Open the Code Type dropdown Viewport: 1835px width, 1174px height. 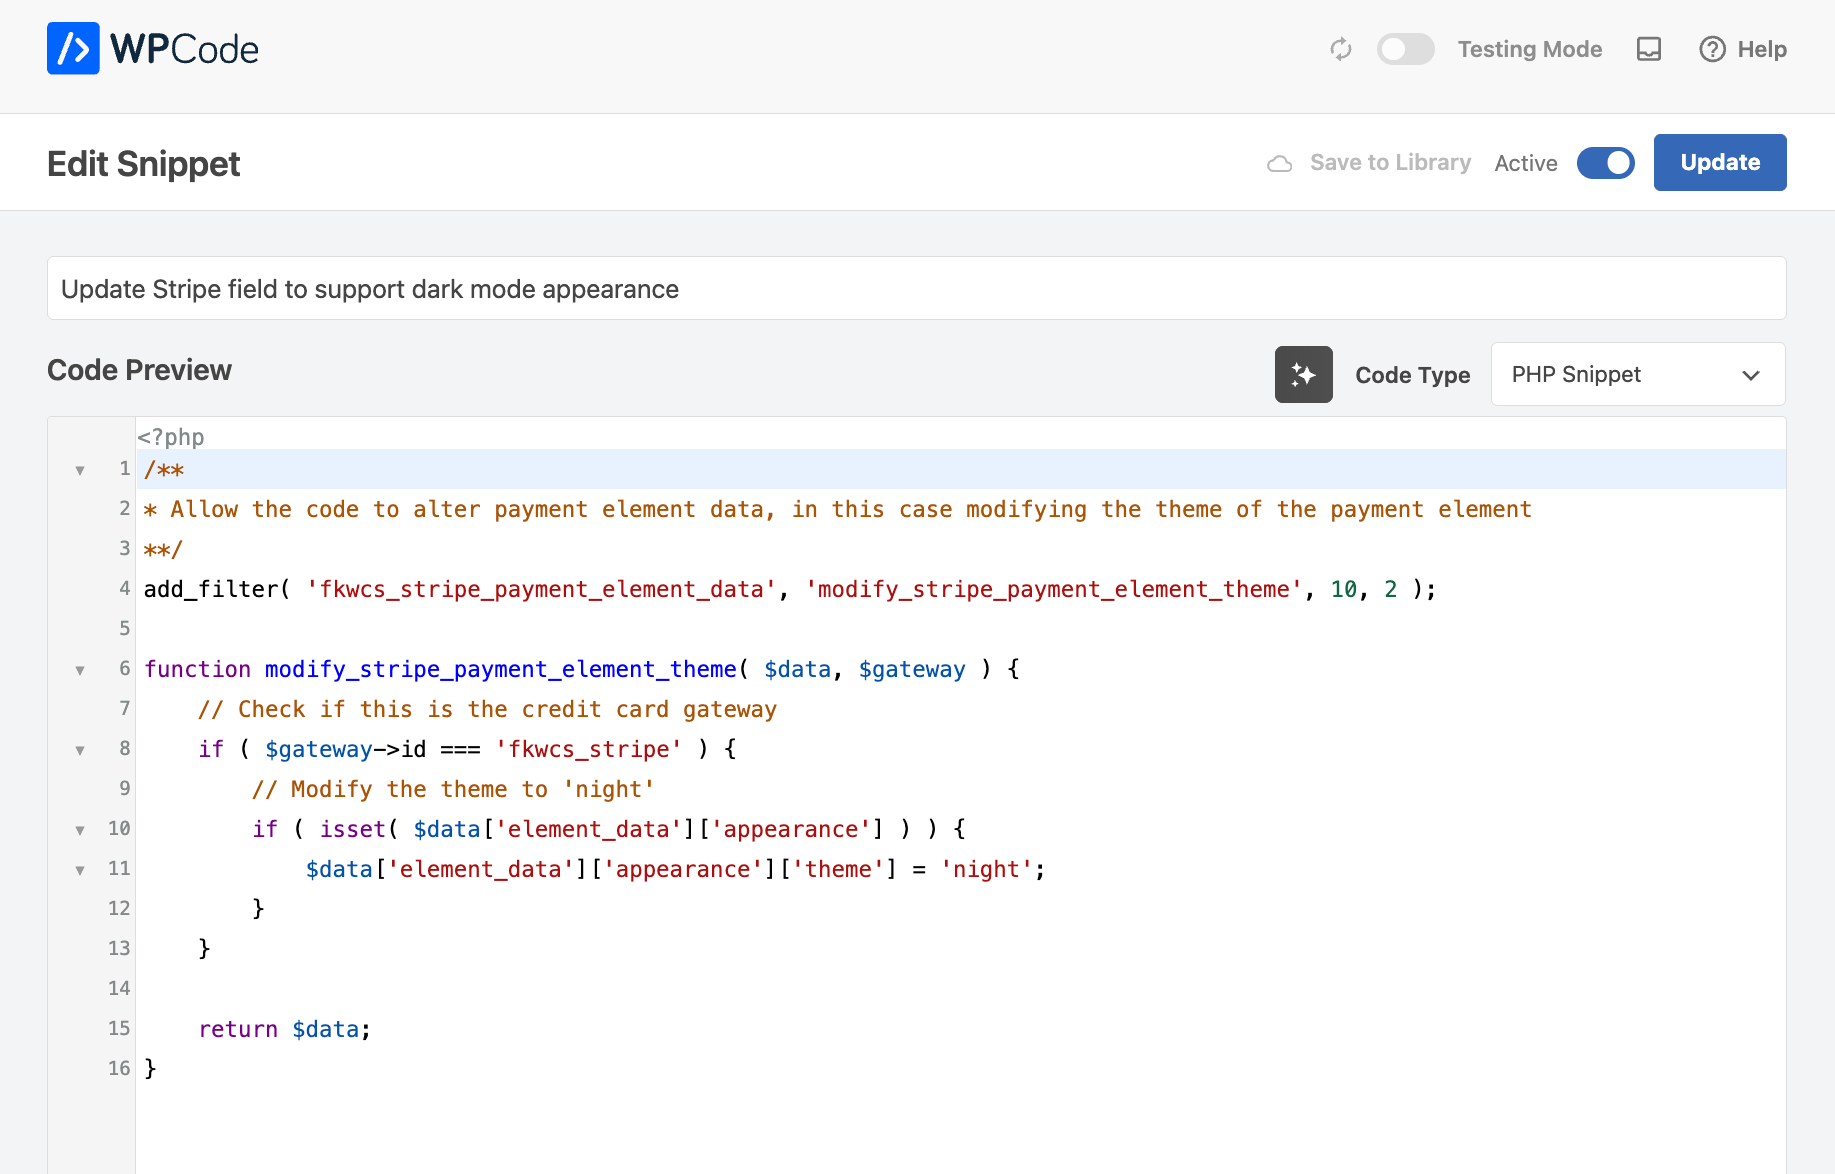pyautogui.click(x=1637, y=375)
